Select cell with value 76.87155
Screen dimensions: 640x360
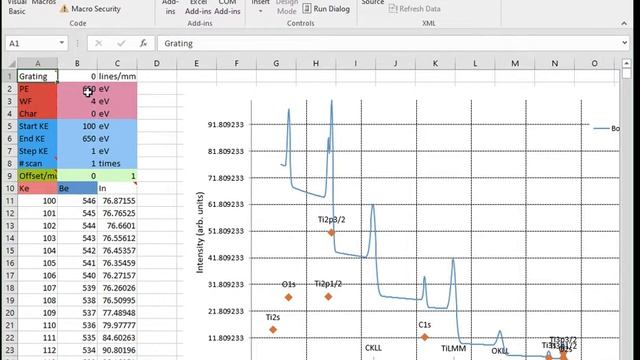pos(117,201)
